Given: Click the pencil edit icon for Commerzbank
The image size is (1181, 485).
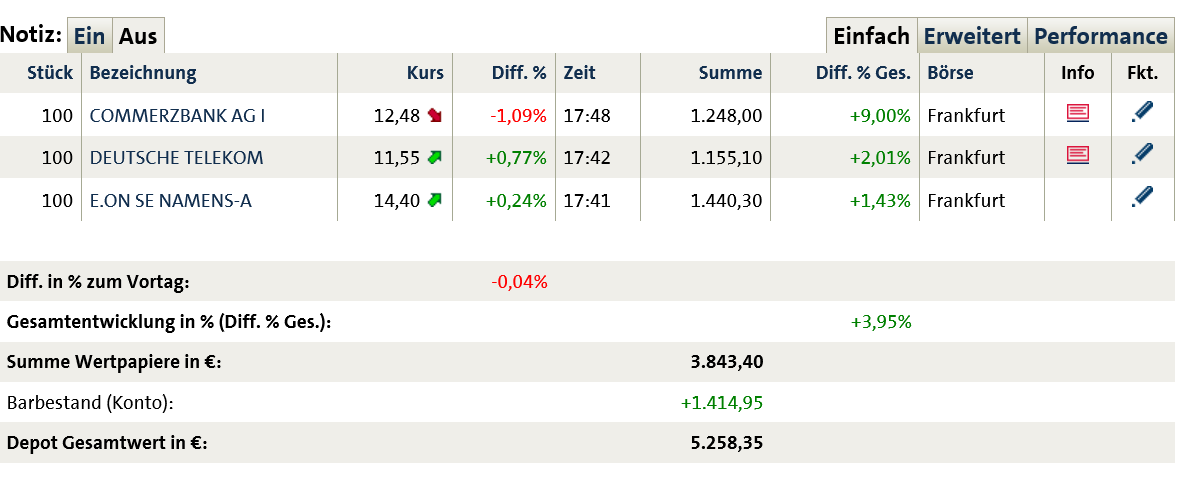Looking at the screenshot, I should [x=1142, y=112].
